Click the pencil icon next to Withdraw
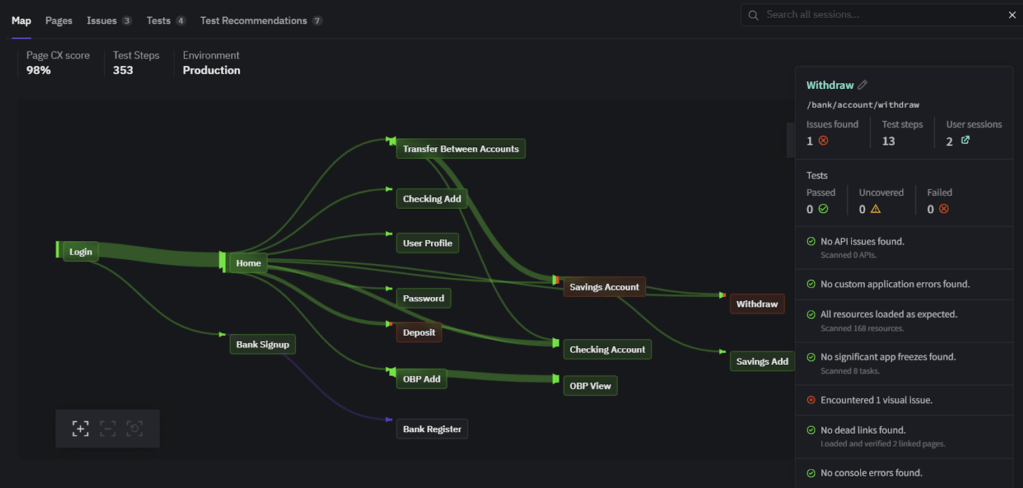This screenshot has width=1023, height=488. click(x=863, y=85)
